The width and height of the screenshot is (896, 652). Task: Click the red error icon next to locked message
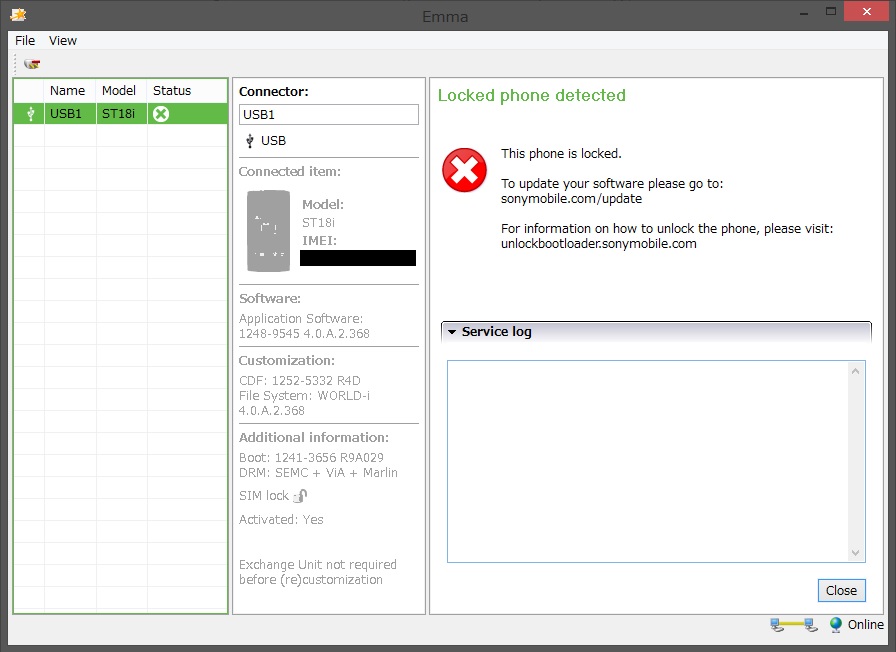click(463, 169)
